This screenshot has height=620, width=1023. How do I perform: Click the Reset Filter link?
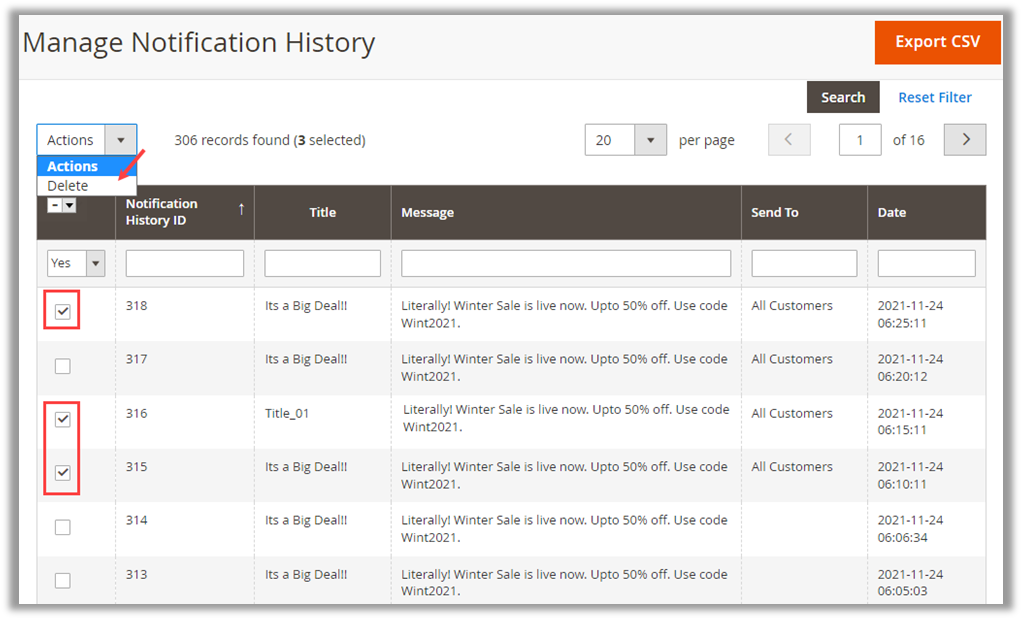pyautogui.click(x=934, y=97)
